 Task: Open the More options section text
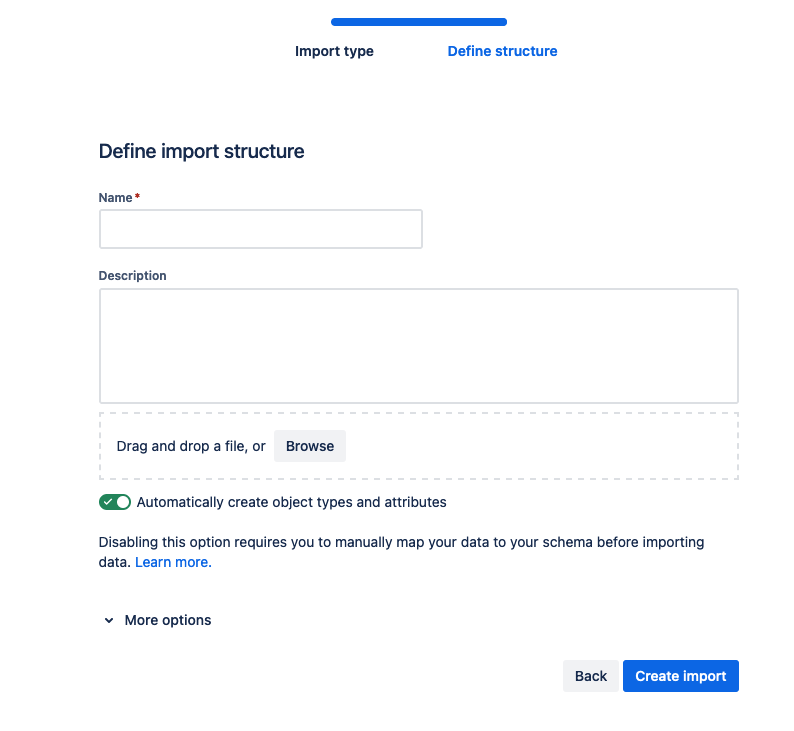click(168, 620)
